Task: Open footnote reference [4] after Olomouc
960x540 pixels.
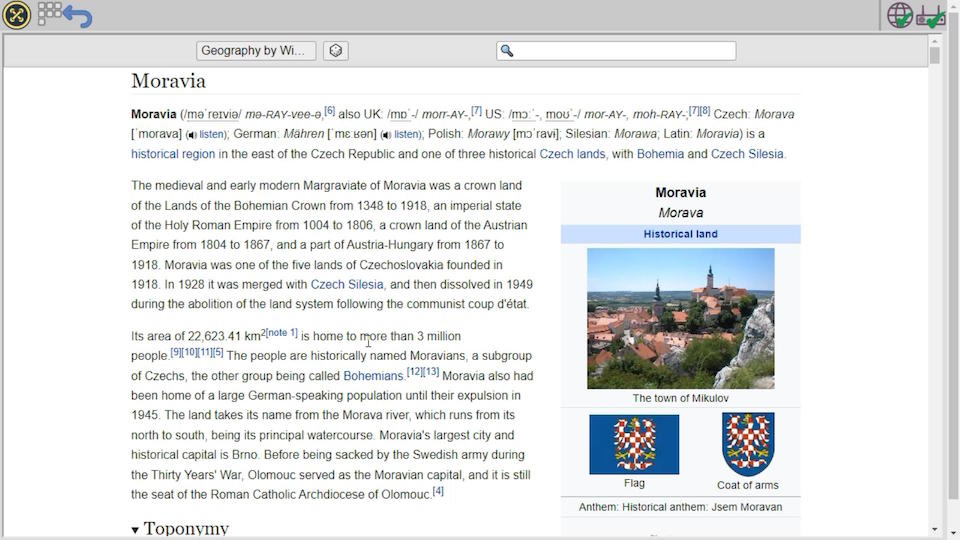Action: pyautogui.click(x=438, y=491)
